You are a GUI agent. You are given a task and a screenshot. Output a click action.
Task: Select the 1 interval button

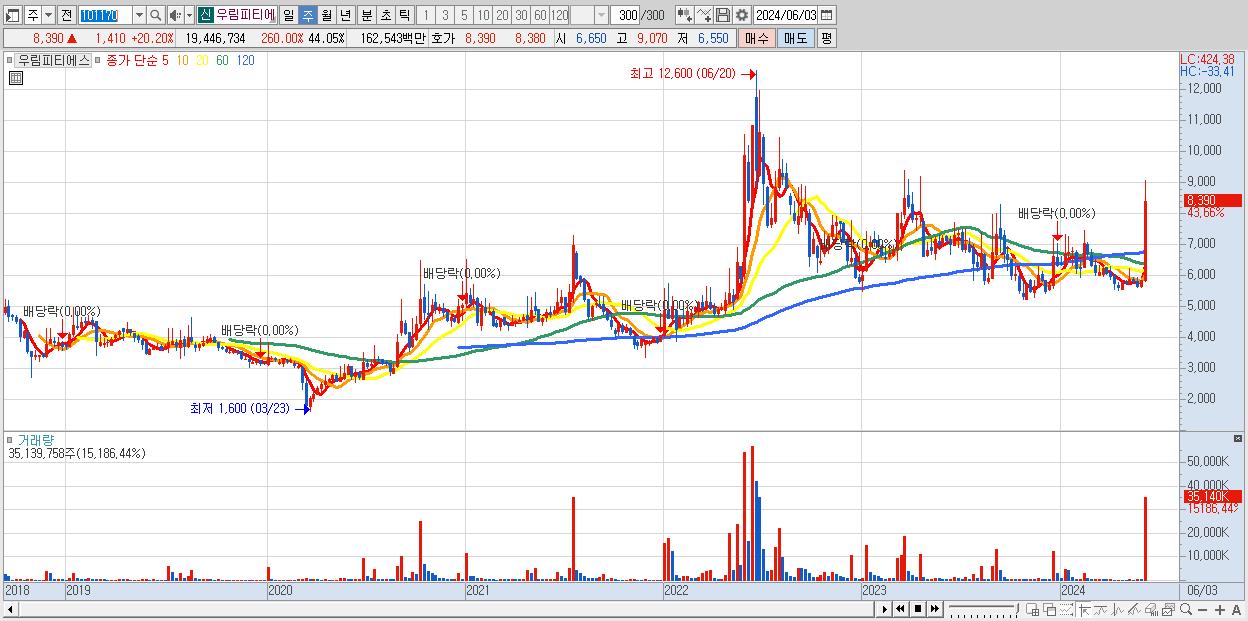(425, 15)
